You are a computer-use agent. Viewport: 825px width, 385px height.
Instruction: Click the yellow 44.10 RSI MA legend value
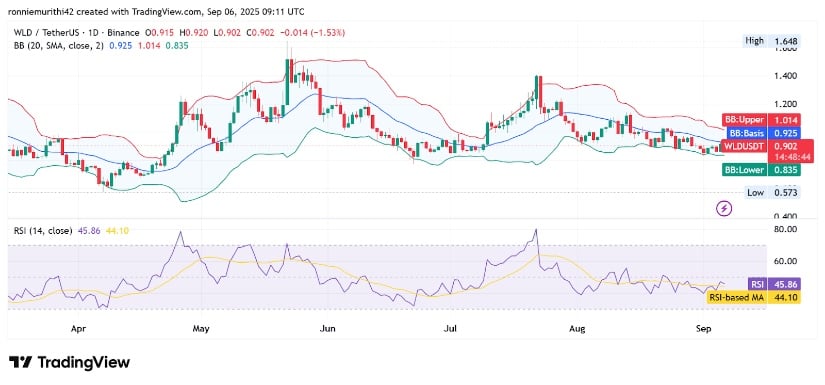coord(117,230)
